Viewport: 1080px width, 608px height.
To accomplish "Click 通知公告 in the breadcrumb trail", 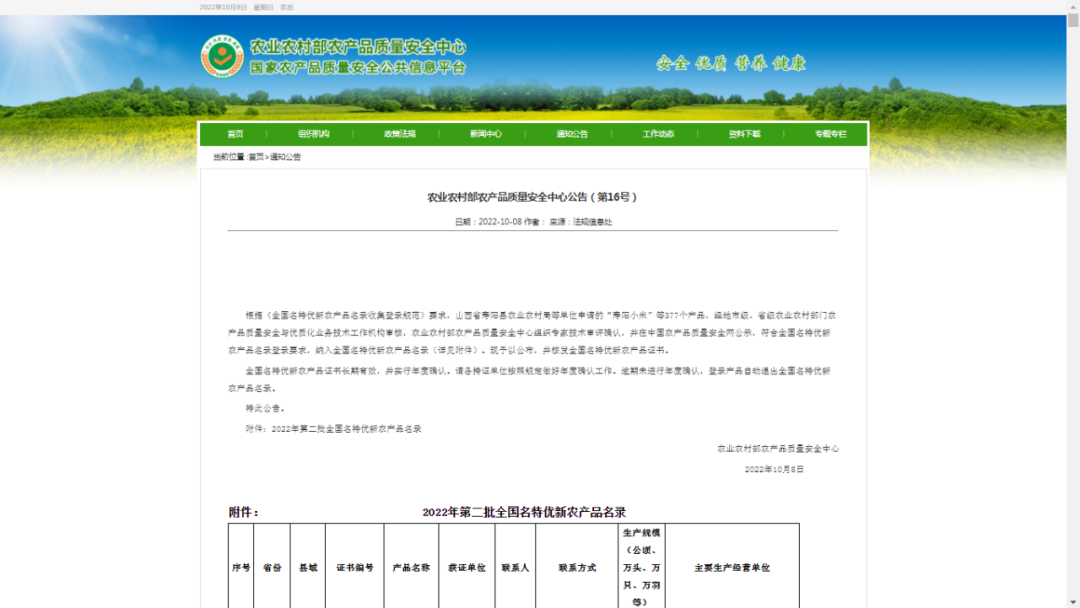I will click(x=287, y=156).
